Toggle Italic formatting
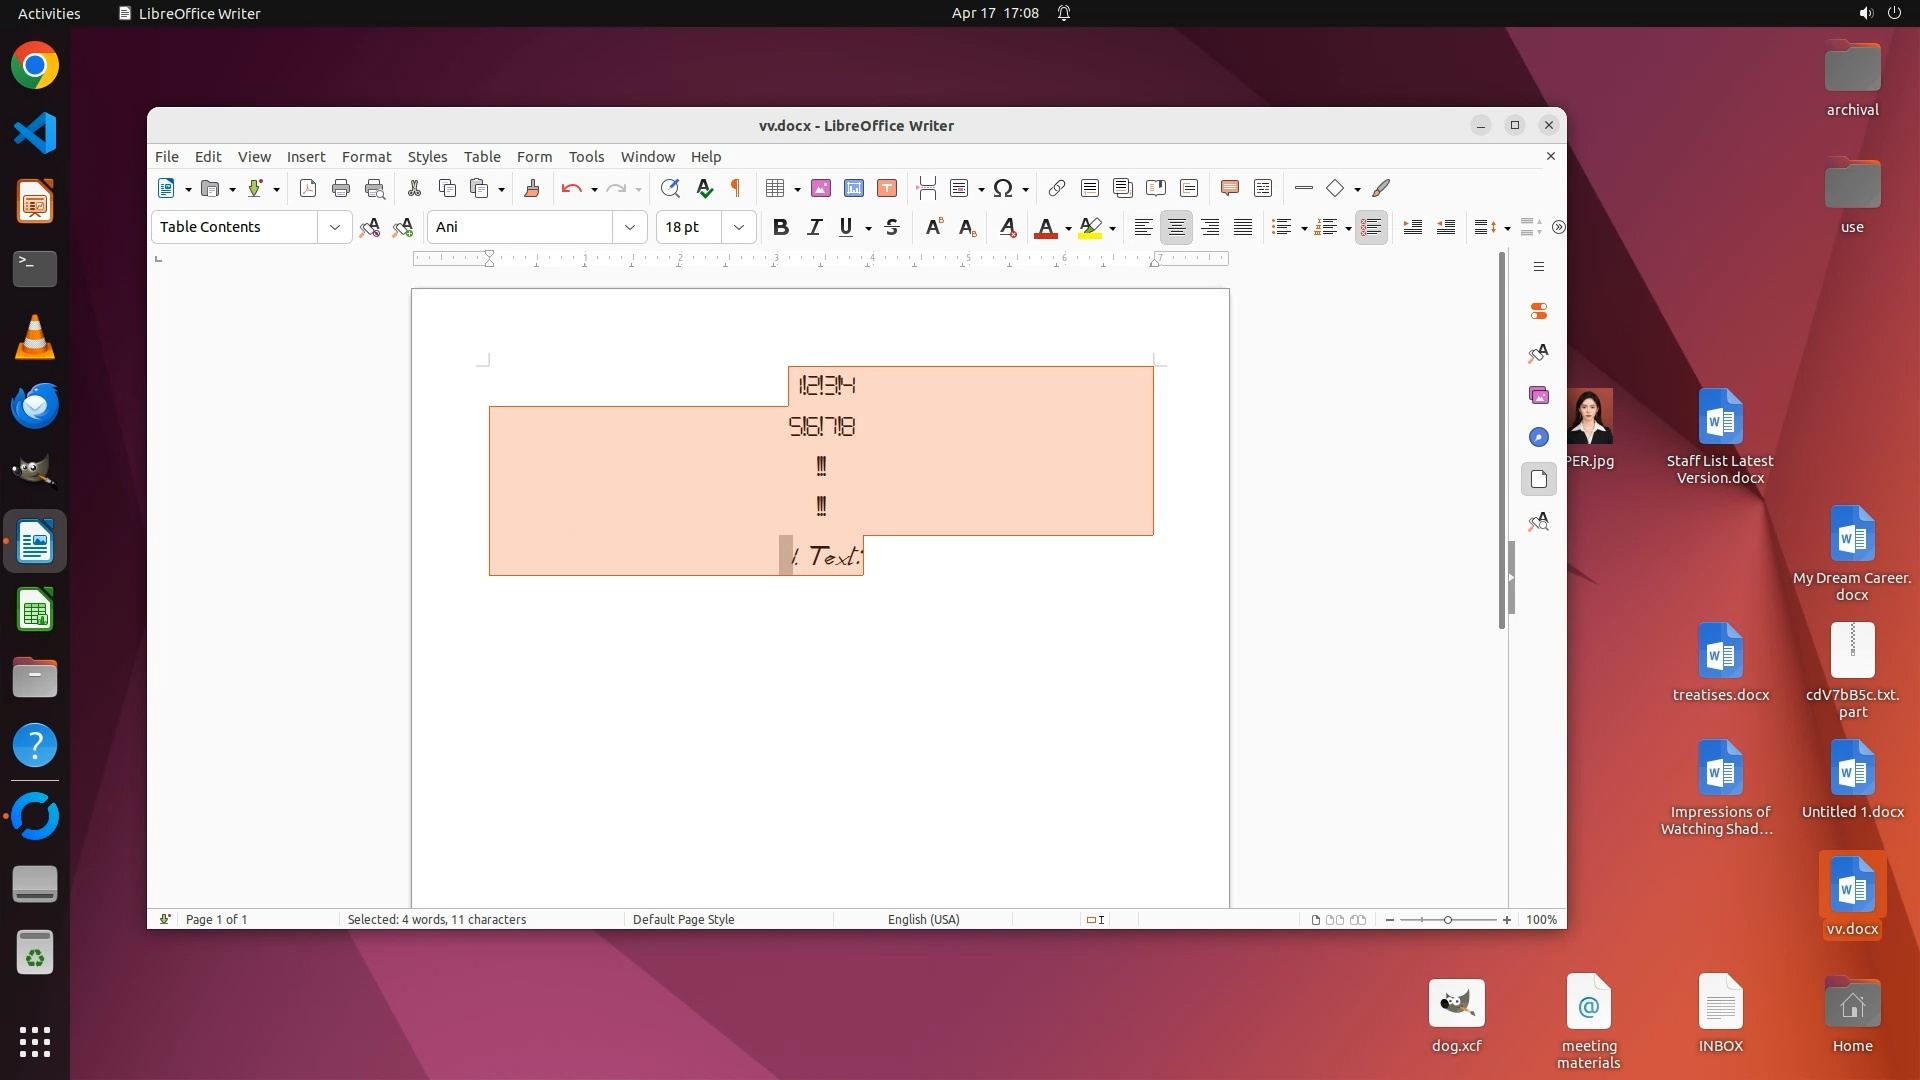The height and width of the screenshot is (1080, 1920). [814, 227]
